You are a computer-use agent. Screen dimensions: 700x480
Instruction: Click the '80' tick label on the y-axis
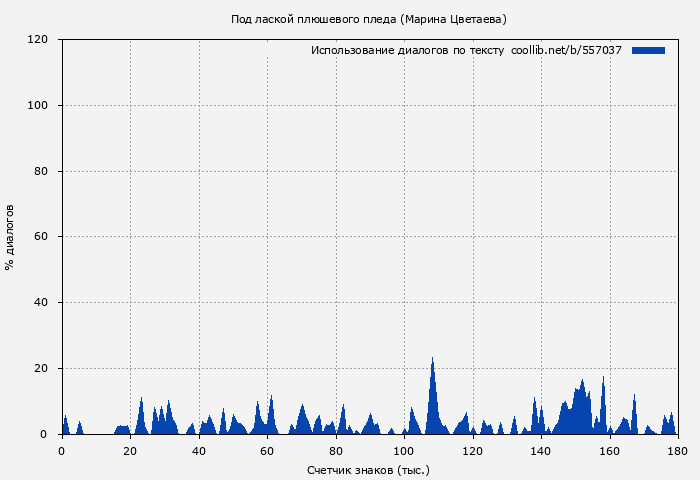coord(42,172)
